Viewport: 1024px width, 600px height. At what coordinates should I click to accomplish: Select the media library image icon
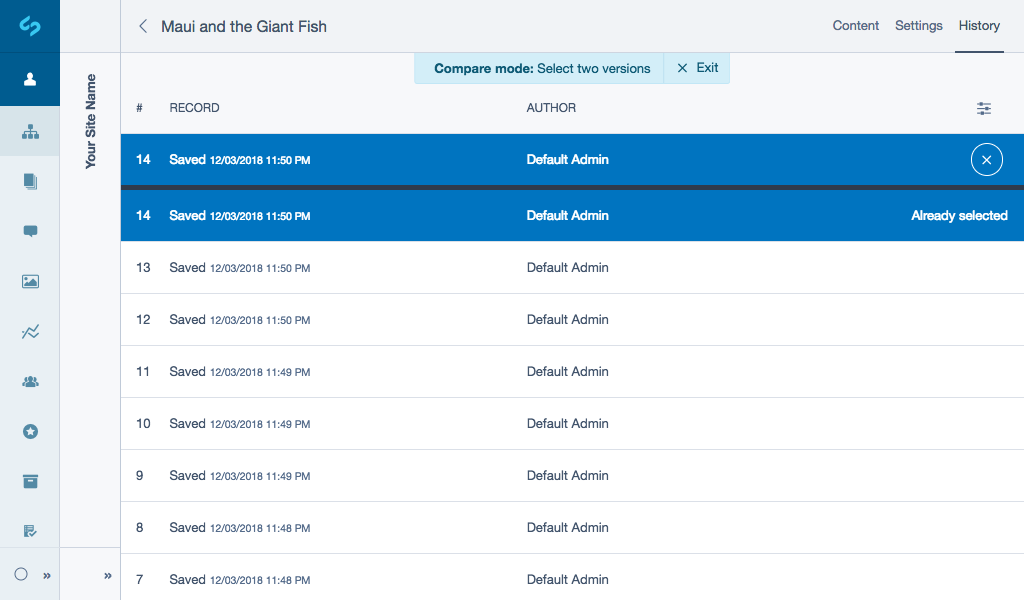(30, 281)
